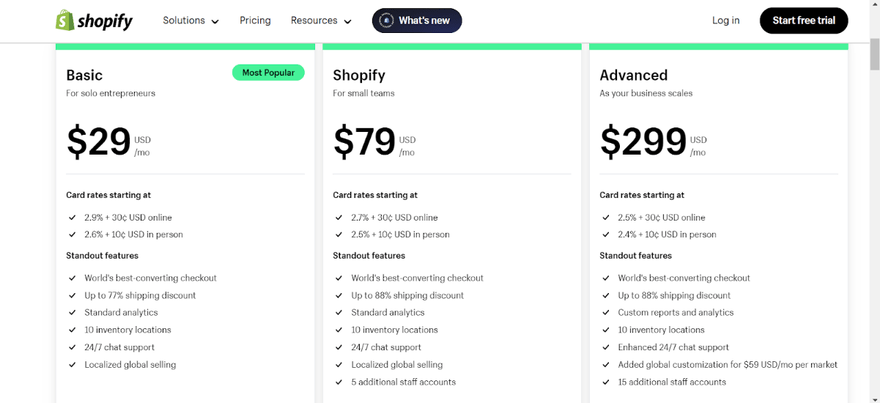Click the $29 price
Image resolution: width=880 pixels, height=403 pixels.
tap(99, 141)
